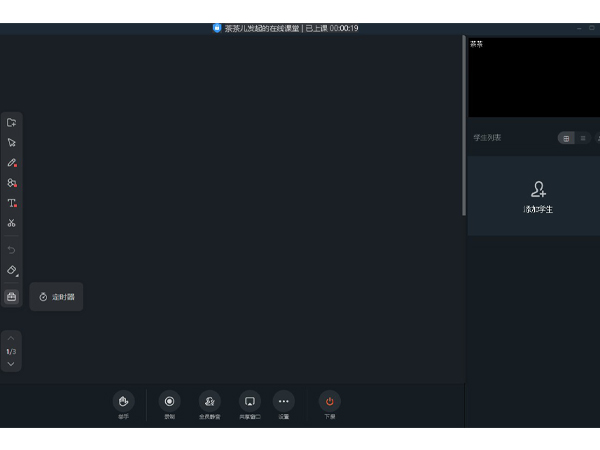Open the toolbox briefcase icon
Viewport: 600px width, 450px height.
(x=11, y=297)
